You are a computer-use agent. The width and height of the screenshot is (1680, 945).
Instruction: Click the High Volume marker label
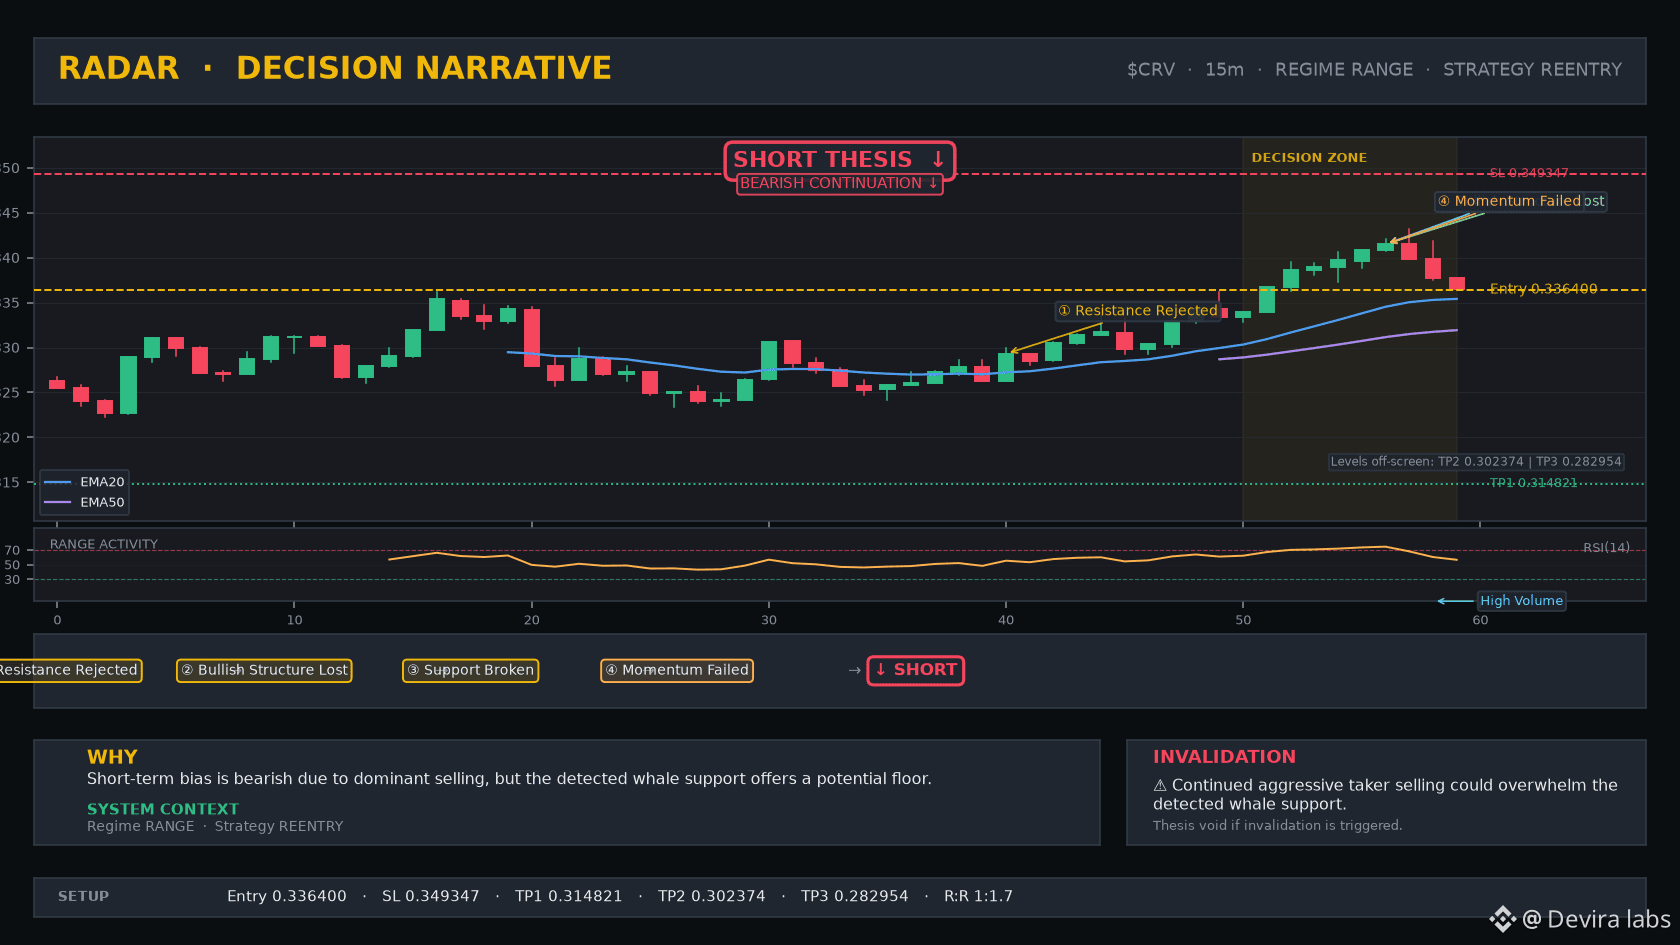pos(1521,601)
